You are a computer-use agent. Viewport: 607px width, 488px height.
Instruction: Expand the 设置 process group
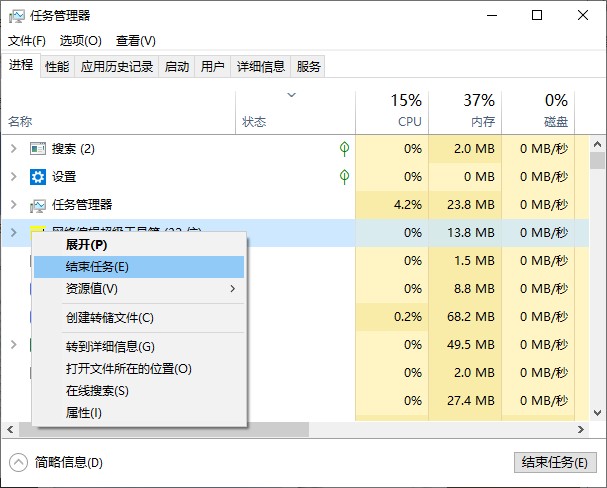(14, 177)
